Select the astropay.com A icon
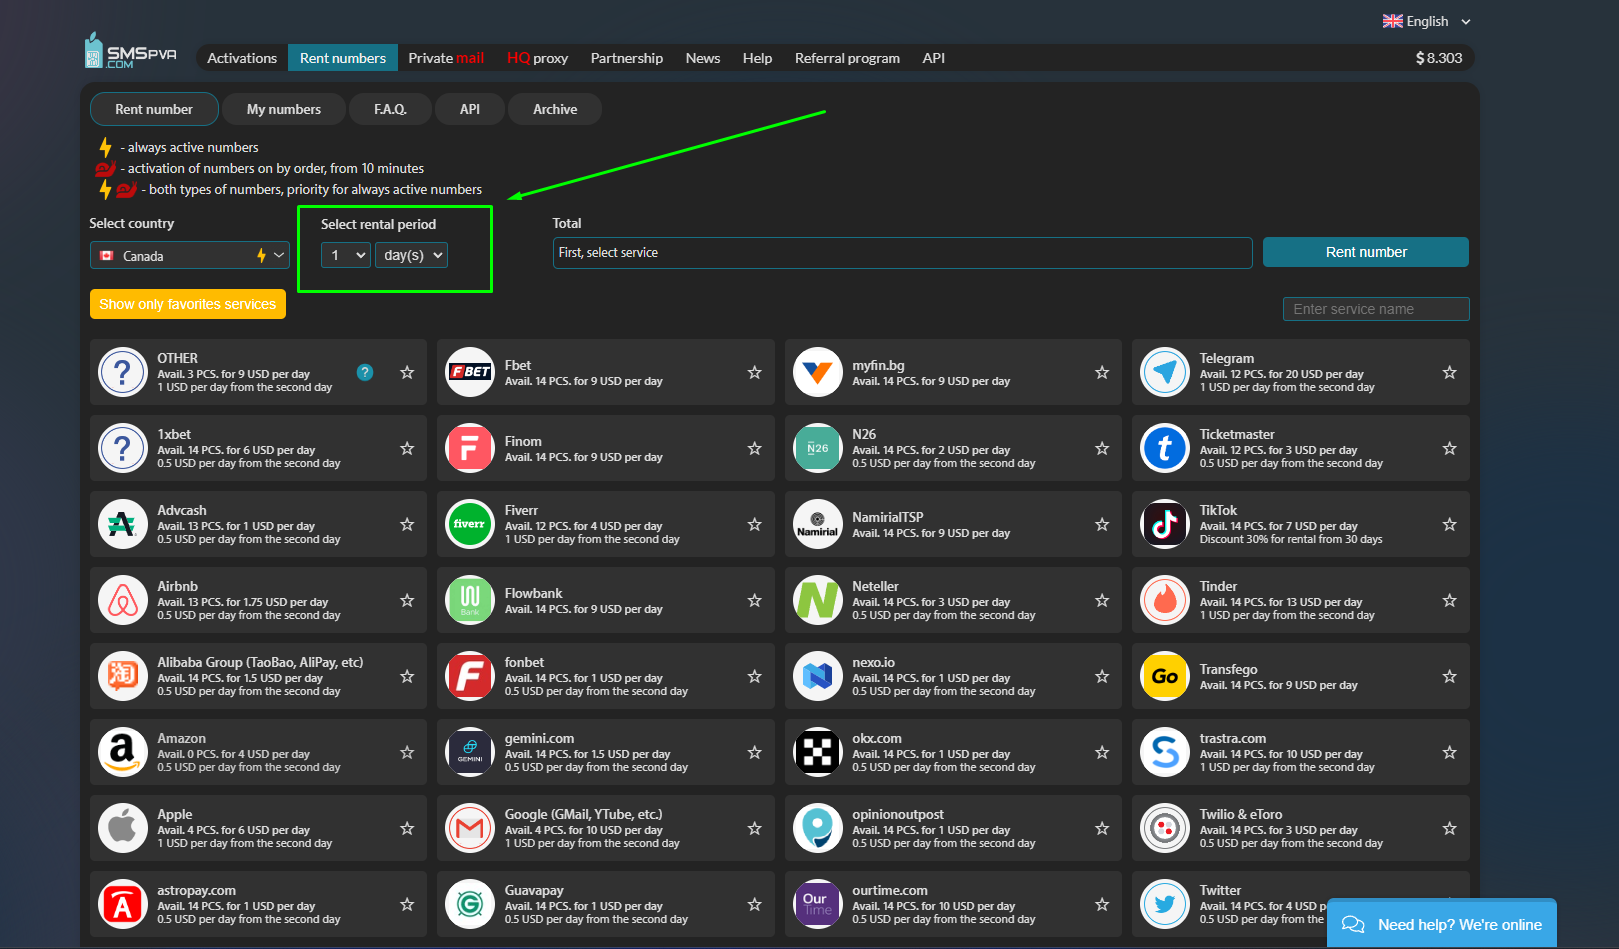Screen dimensions: 1619x949 click(123, 904)
